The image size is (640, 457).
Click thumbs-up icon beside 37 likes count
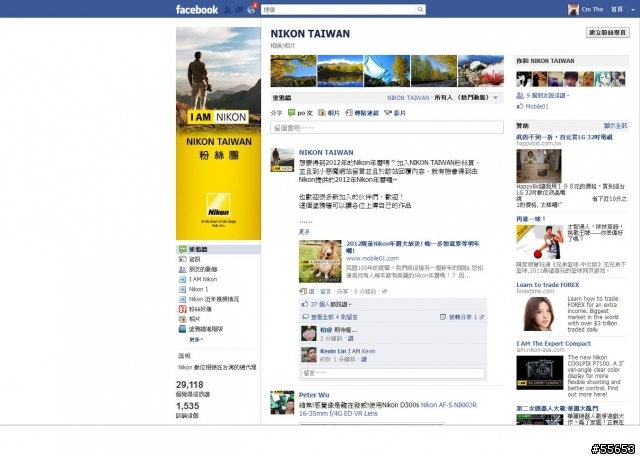click(x=305, y=304)
